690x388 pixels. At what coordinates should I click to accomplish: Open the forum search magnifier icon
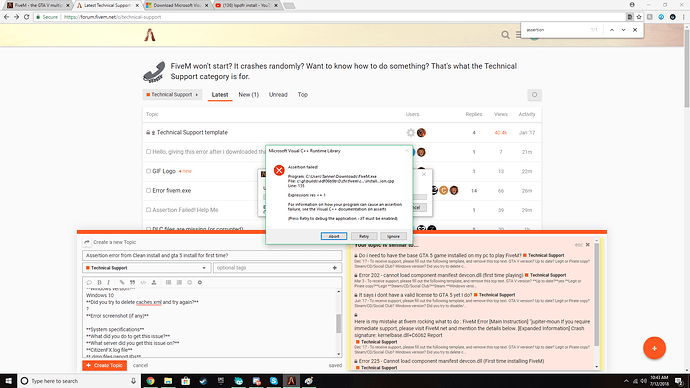coord(505,35)
